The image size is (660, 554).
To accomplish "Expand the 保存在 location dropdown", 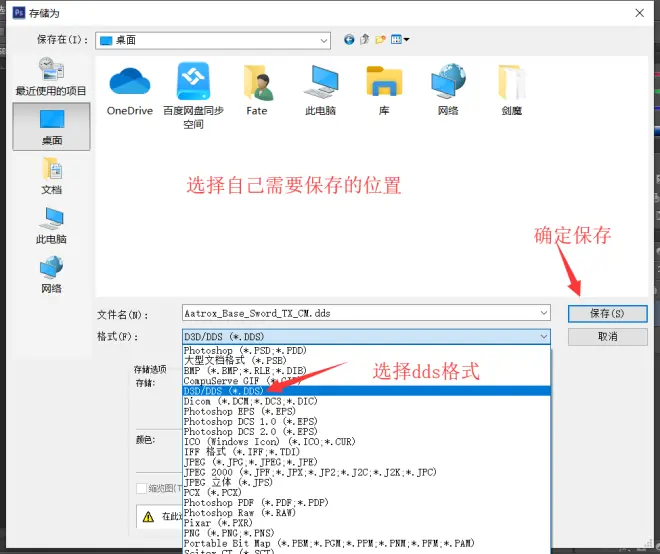I will click(324, 41).
